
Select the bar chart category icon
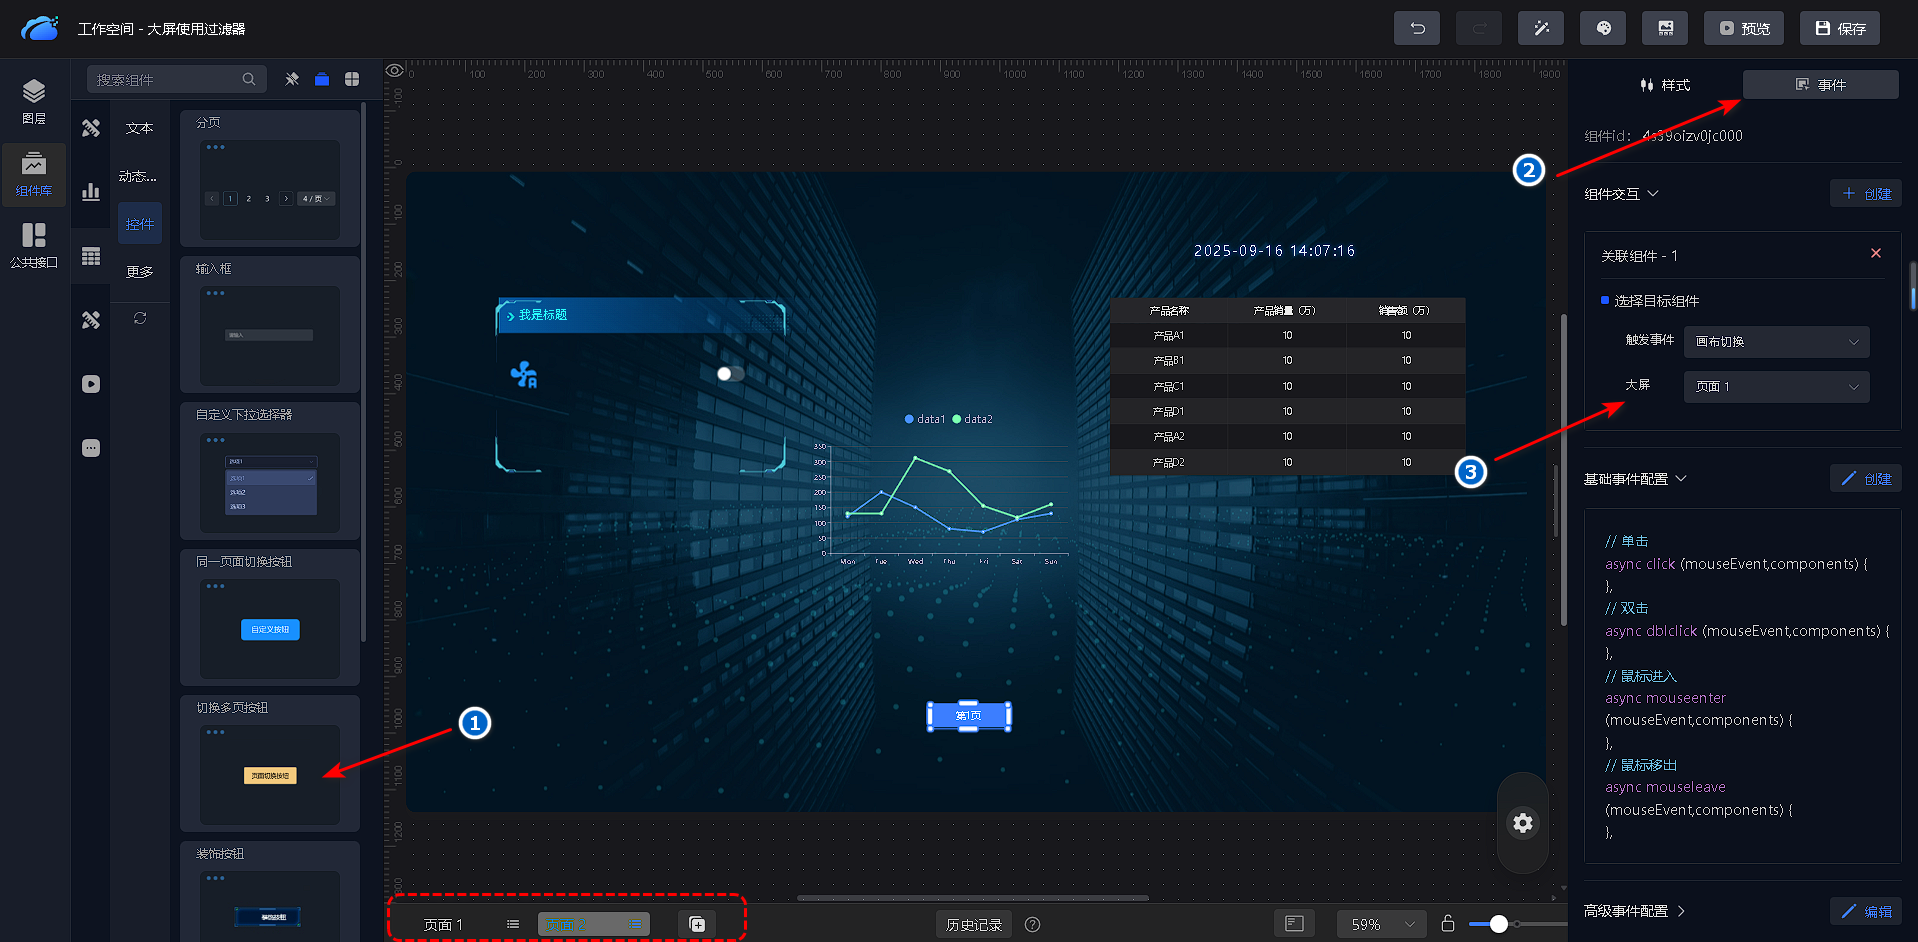(91, 192)
